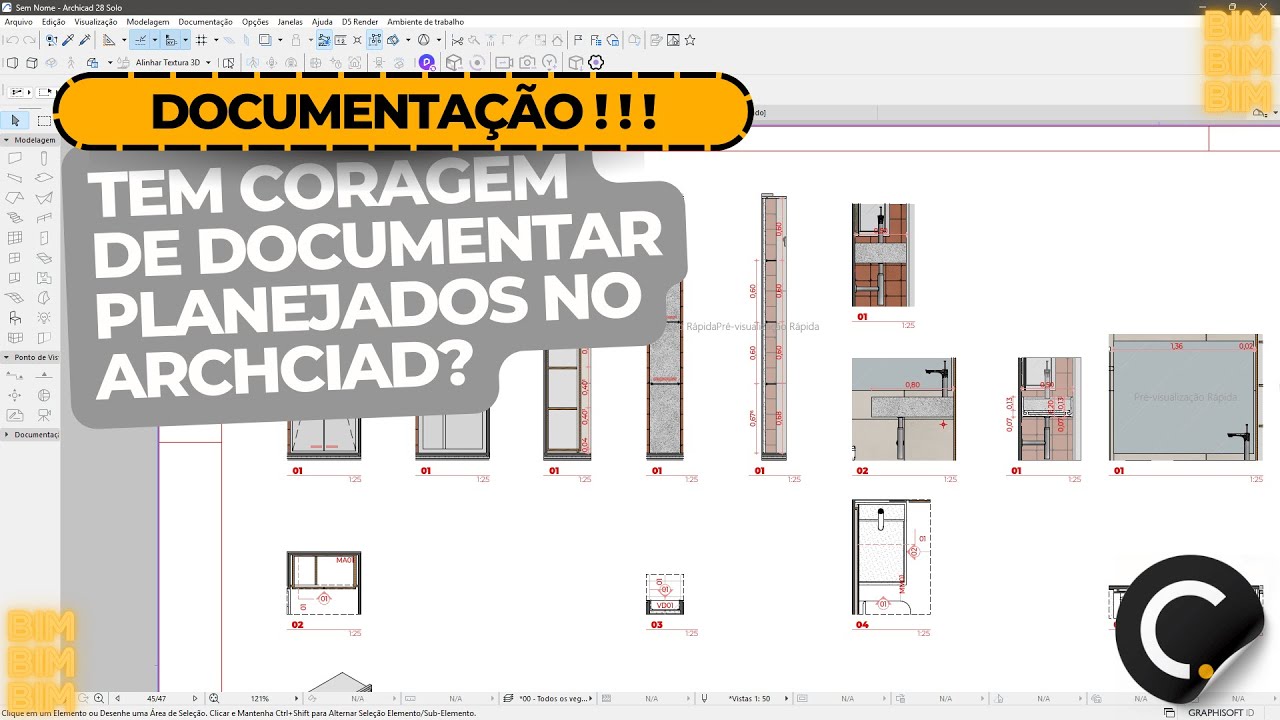The width and height of the screenshot is (1280, 720).
Task: Select the Window tool
Action: pos(15,257)
